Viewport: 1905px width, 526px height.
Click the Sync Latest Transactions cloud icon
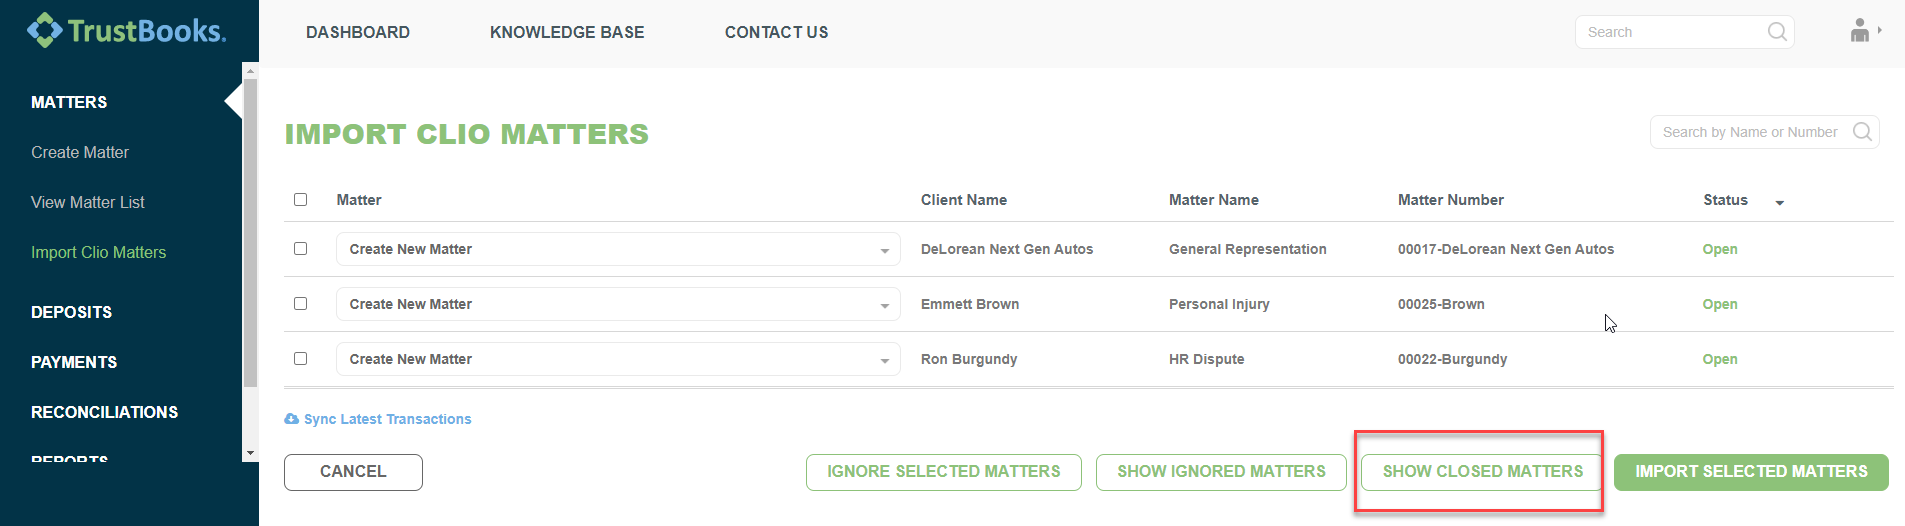(291, 419)
